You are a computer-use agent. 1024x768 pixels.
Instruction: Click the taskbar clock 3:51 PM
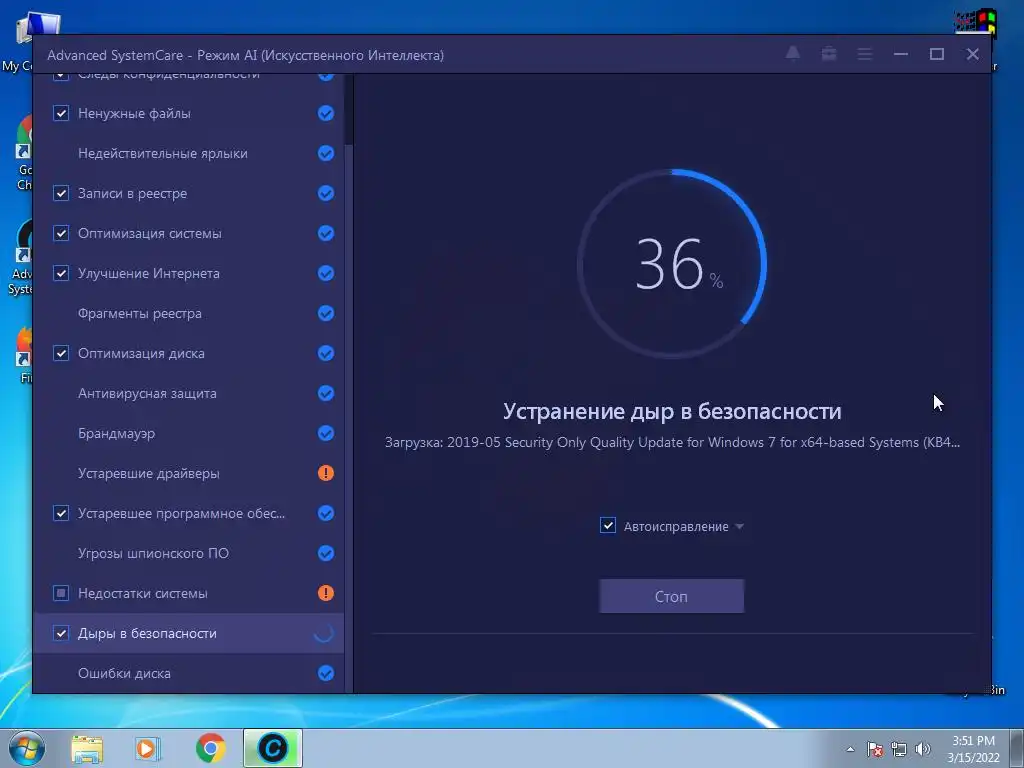(973, 749)
